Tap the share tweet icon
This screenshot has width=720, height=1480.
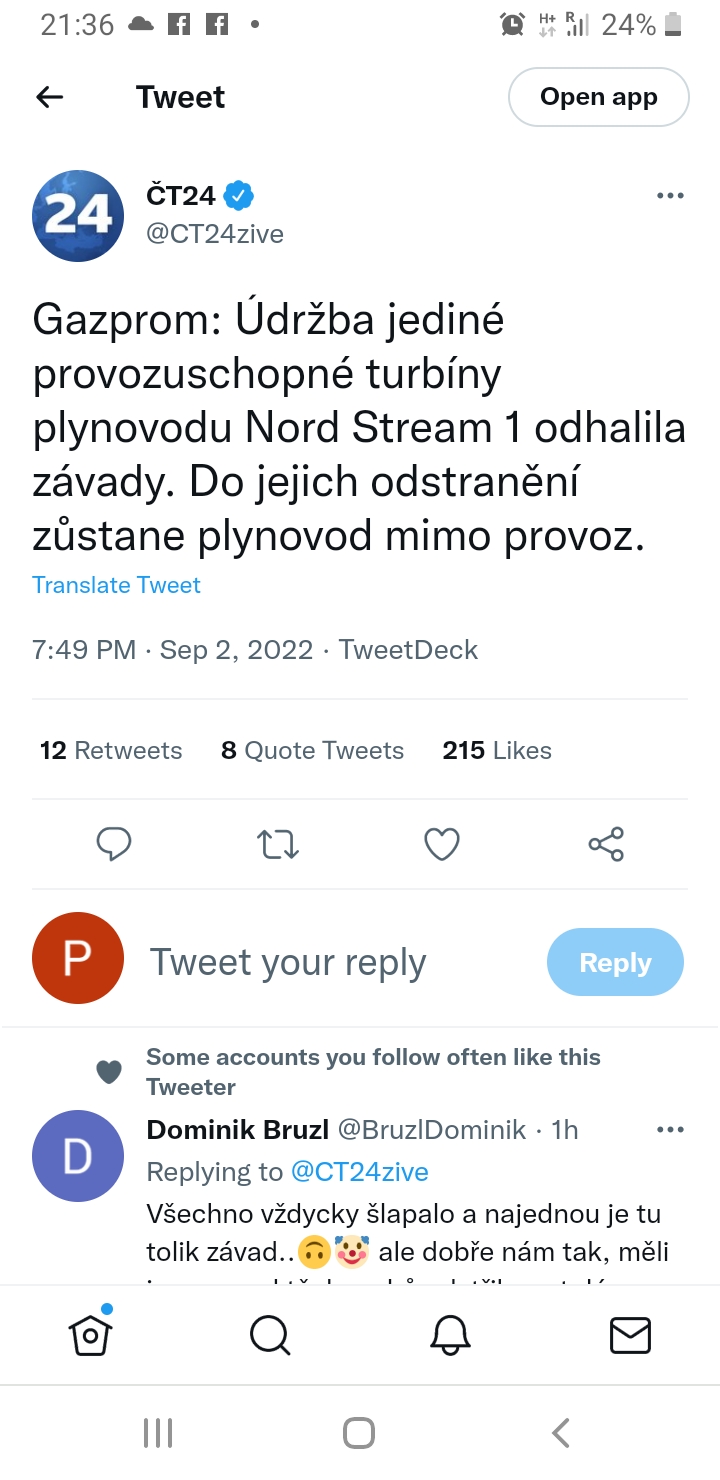click(x=606, y=844)
